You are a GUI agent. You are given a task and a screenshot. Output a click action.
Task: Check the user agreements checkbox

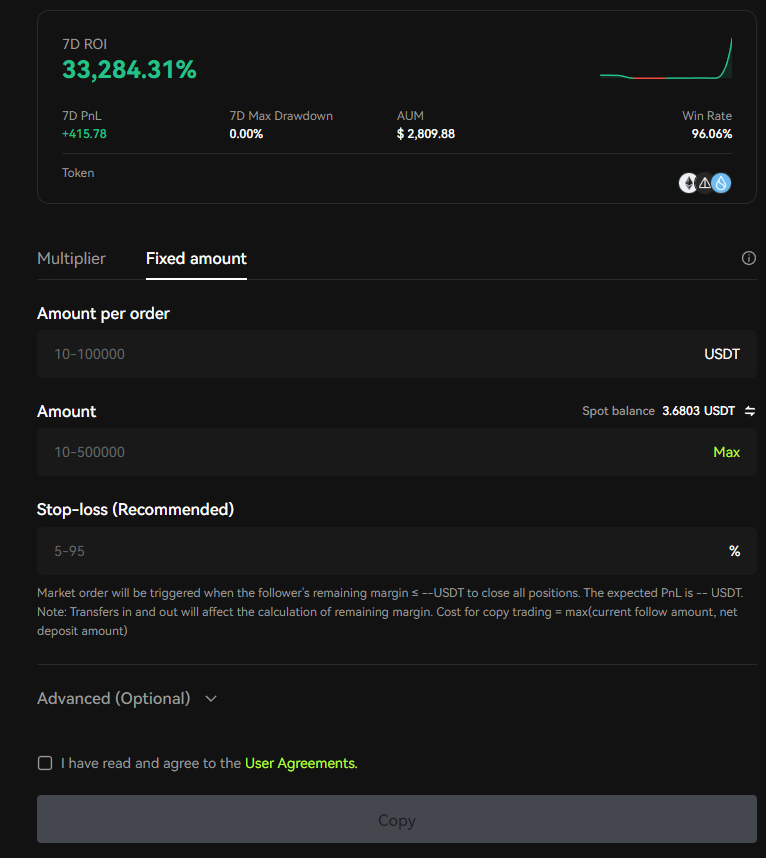[x=45, y=763]
